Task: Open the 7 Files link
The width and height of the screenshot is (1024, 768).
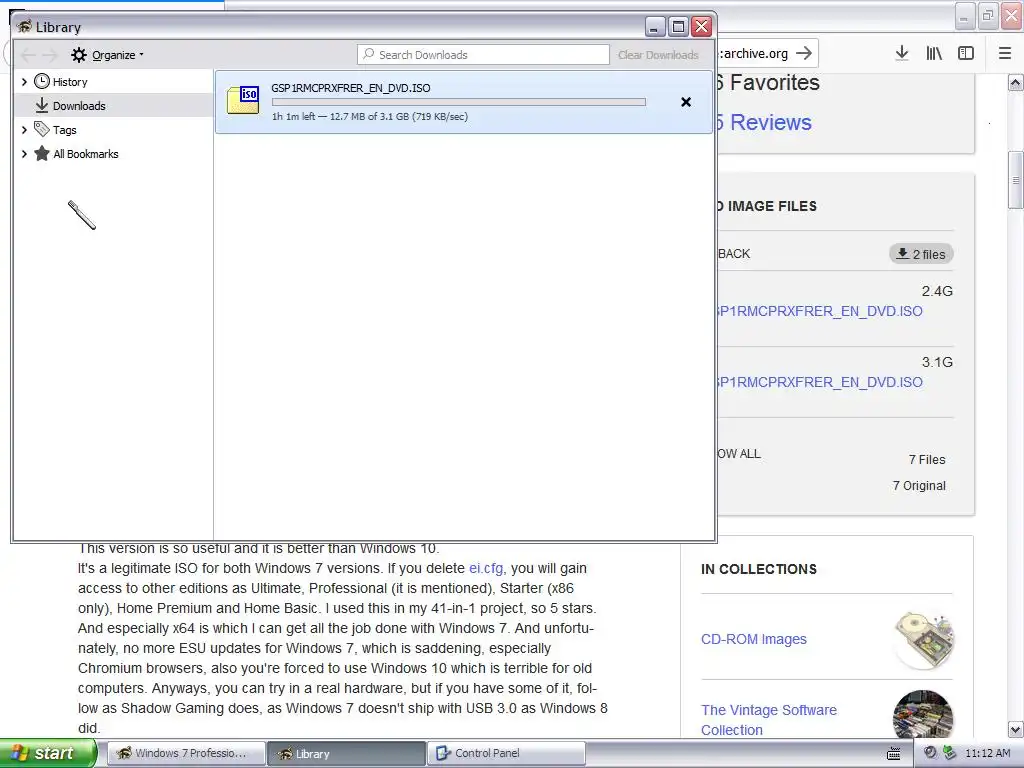Action: 927,460
